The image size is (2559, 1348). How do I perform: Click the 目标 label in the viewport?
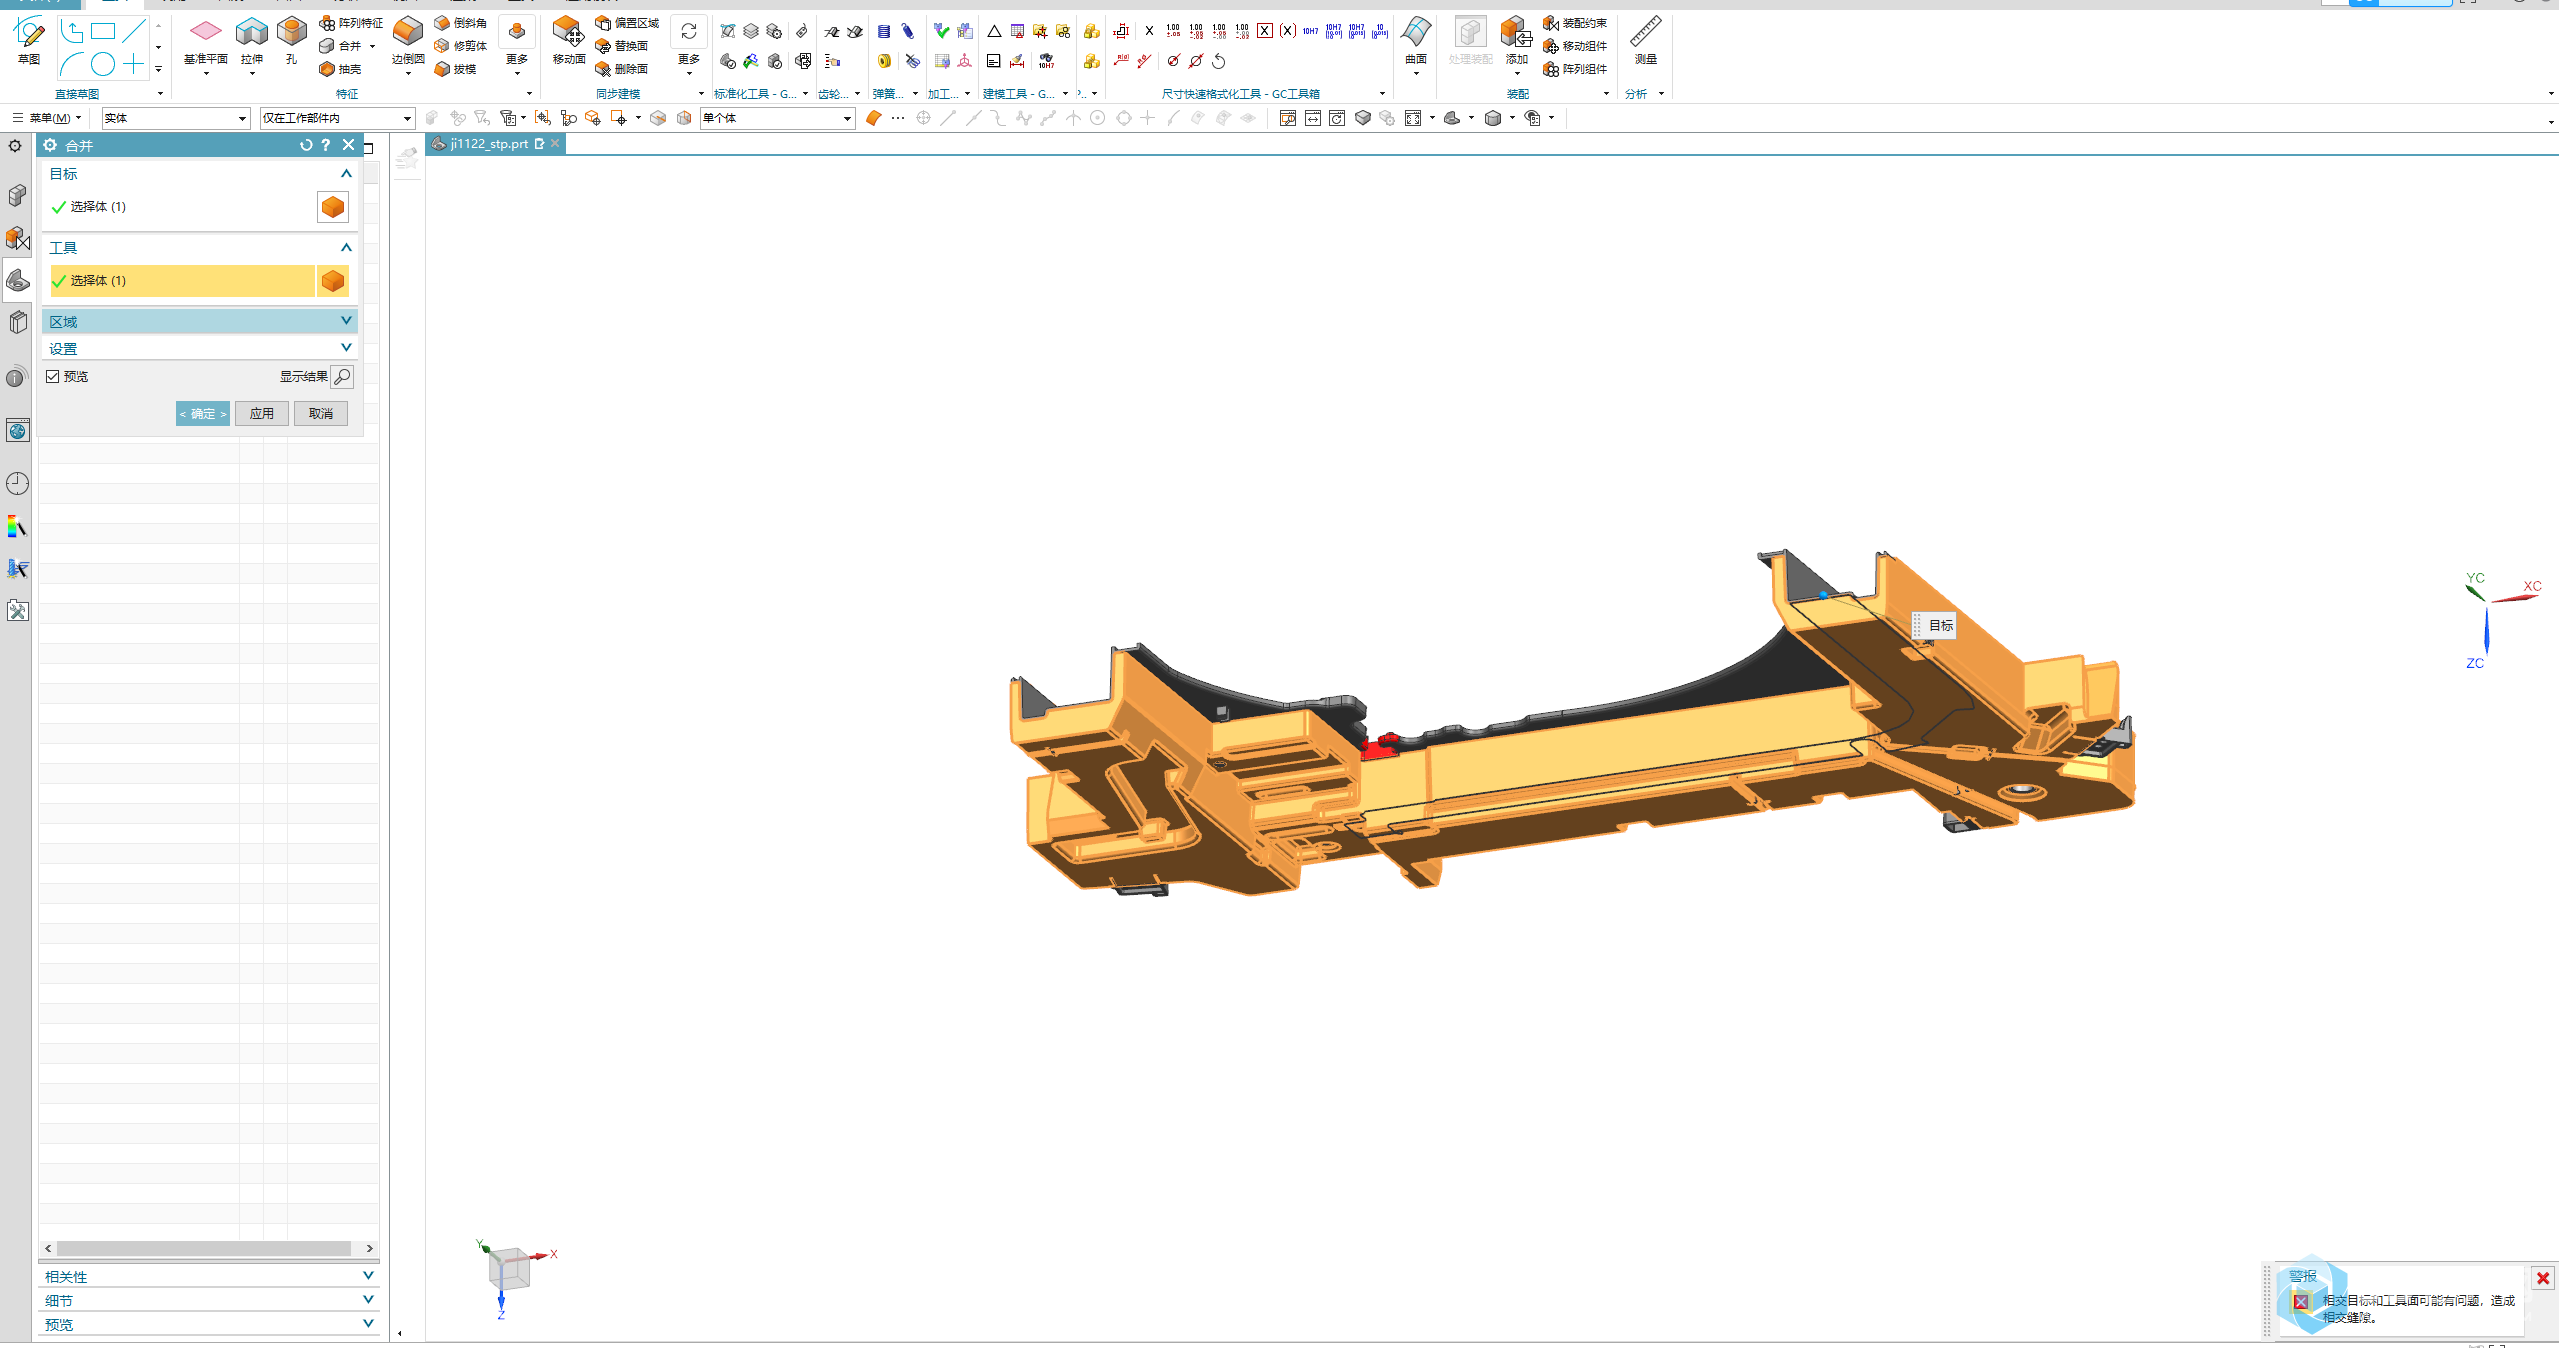1941,626
